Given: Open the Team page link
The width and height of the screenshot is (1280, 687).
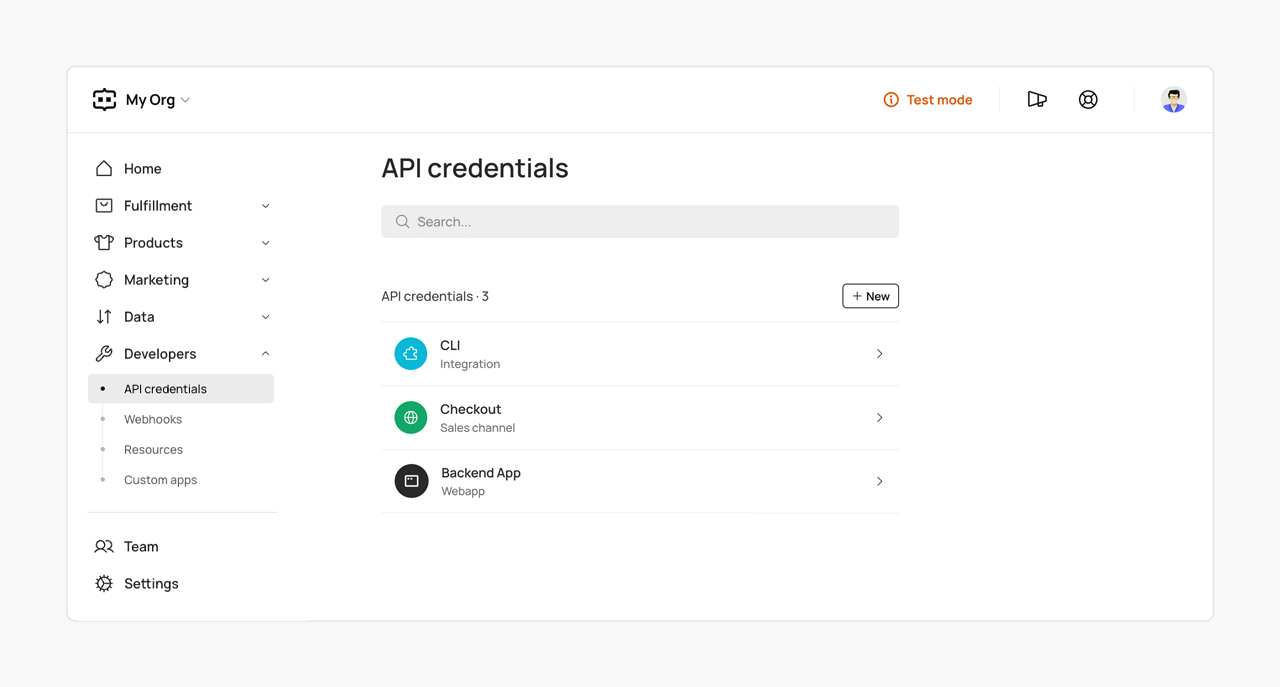Looking at the screenshot, I should tap(141, 547).
